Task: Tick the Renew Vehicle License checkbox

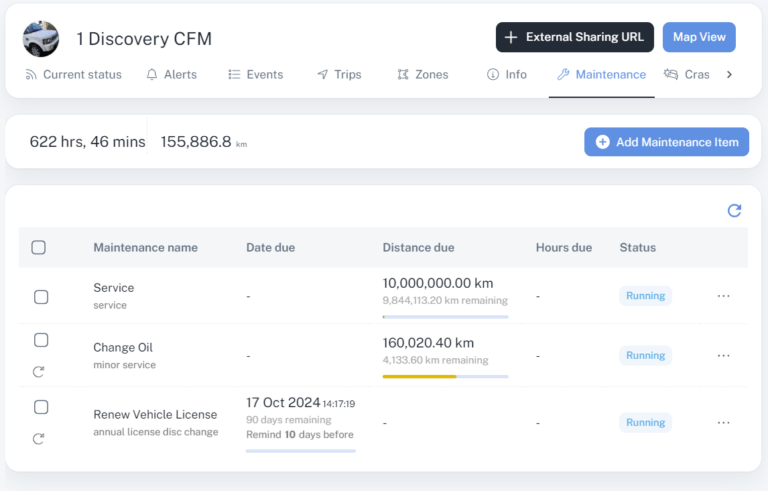Action: 41,407
